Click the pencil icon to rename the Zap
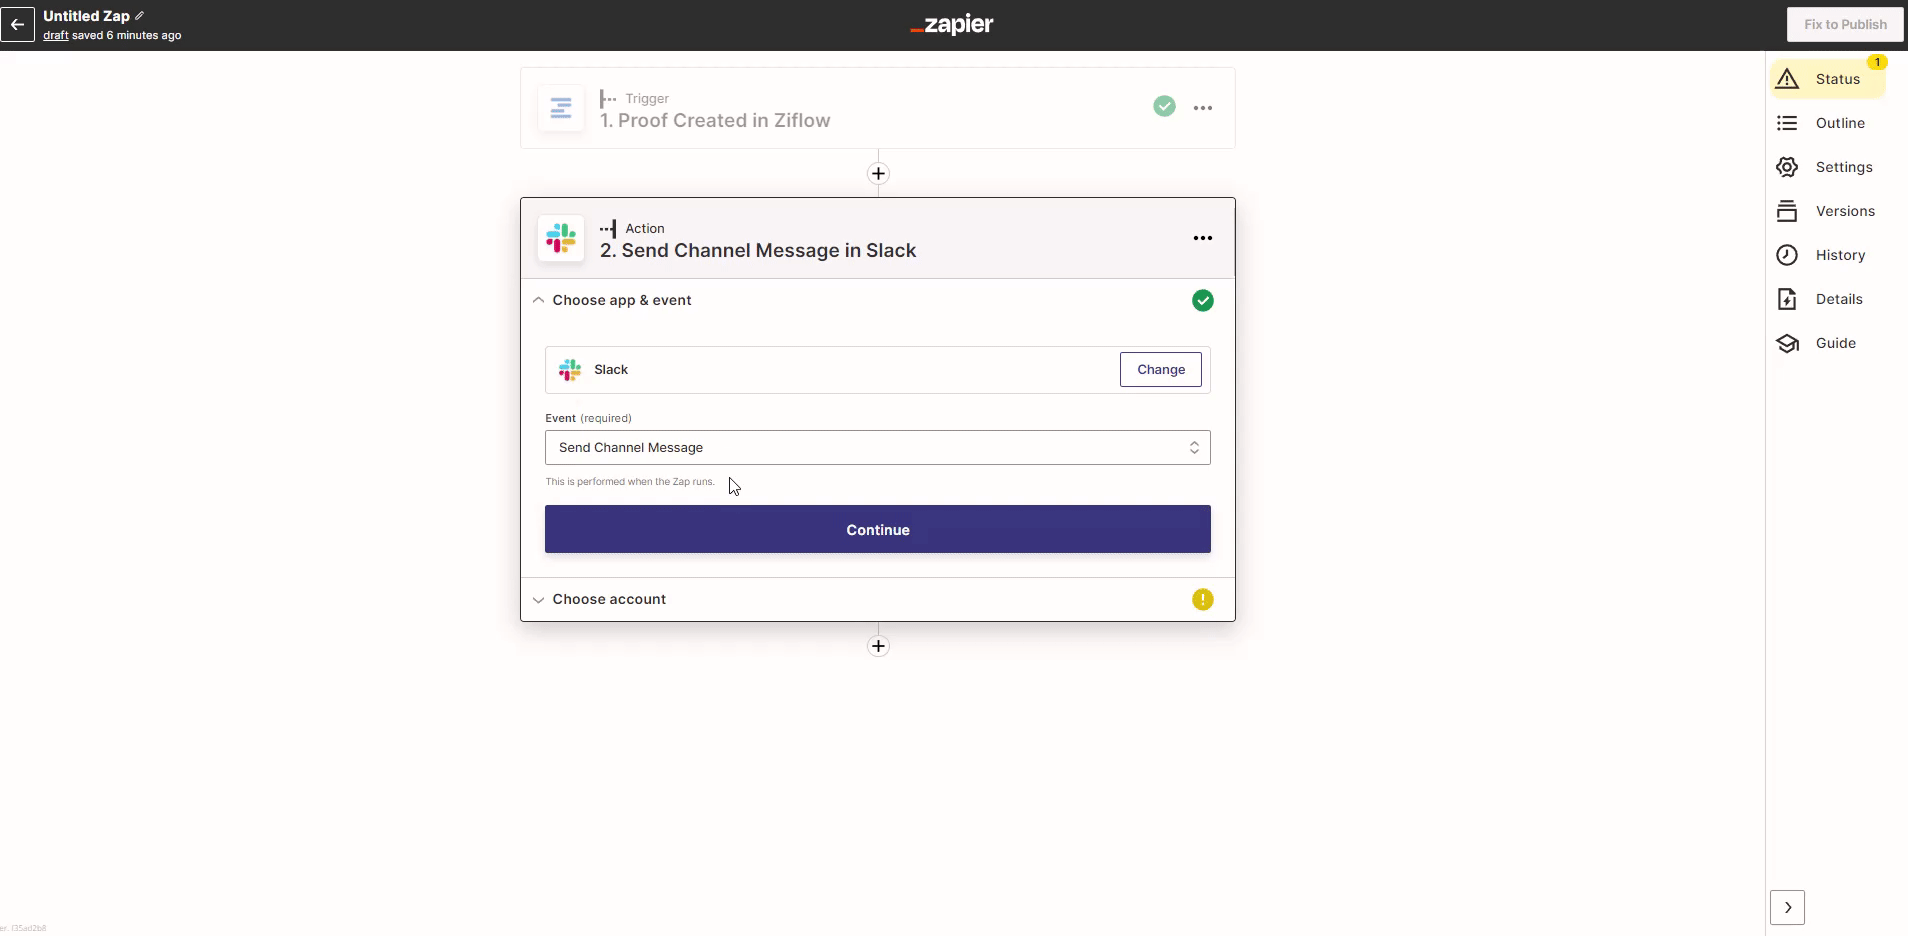The height and width of the screenshot is (936, 1908). tap(140, 16)
